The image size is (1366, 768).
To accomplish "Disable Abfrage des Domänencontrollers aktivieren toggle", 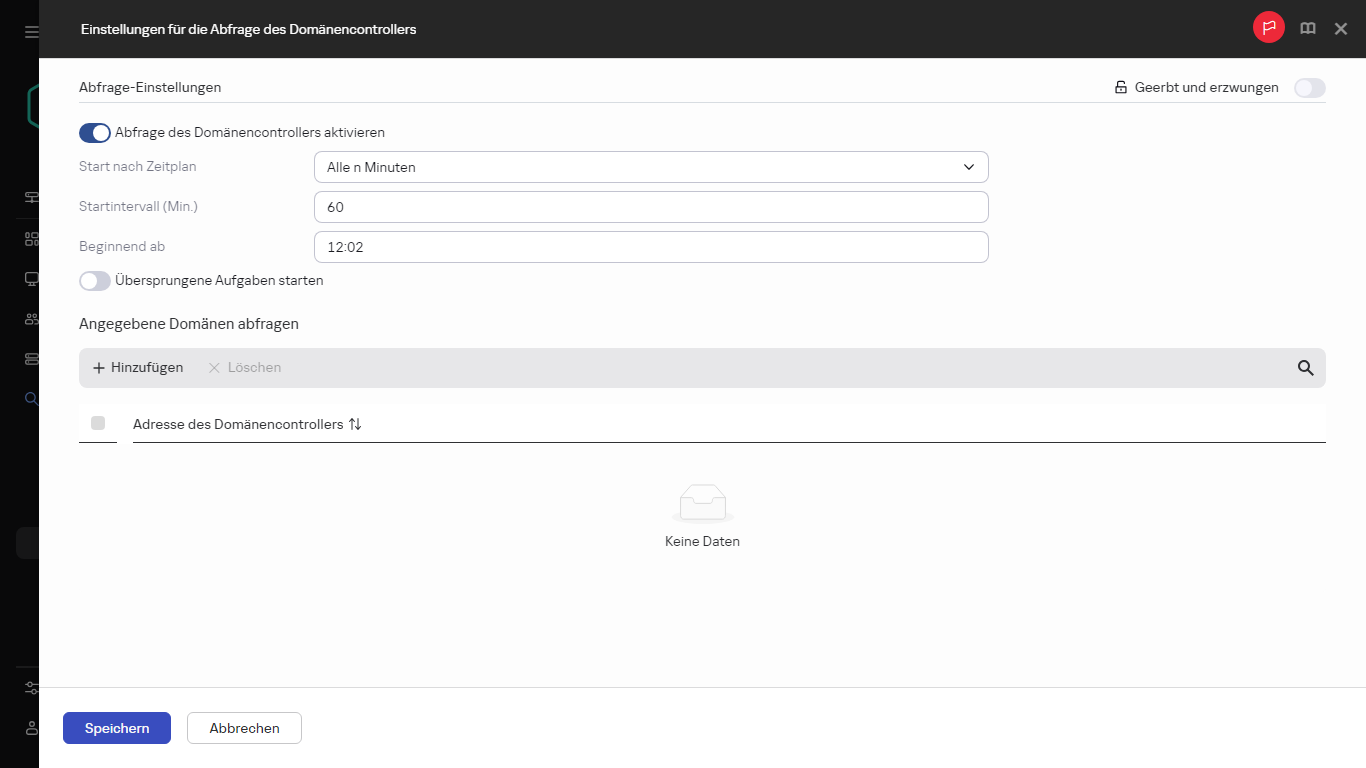I will 95,133.
